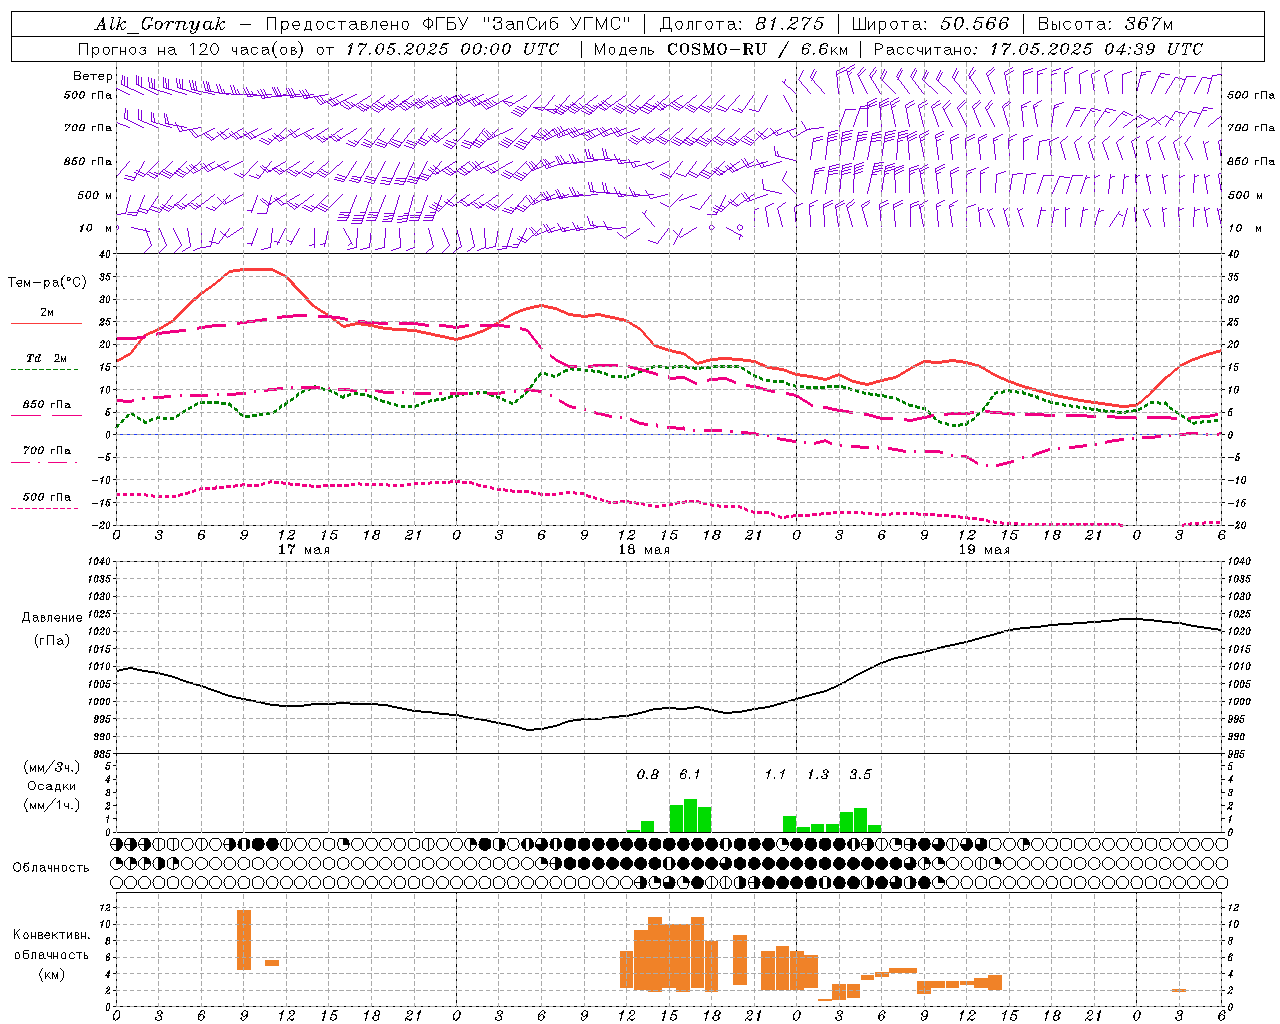
Task: Click the 1.3 precipitation total
Action: point(818,774)
